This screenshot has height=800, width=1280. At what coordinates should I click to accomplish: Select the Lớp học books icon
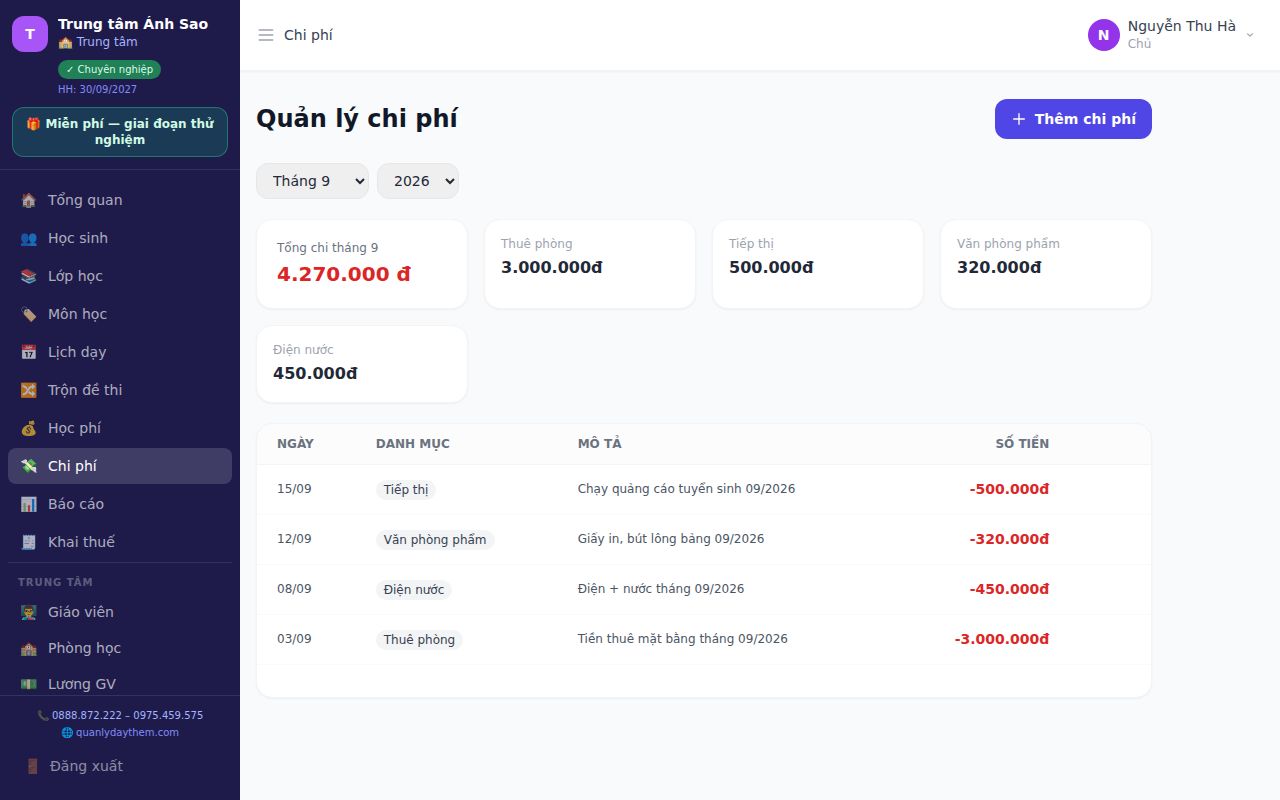pyautogui.click(x=29, y=276)
